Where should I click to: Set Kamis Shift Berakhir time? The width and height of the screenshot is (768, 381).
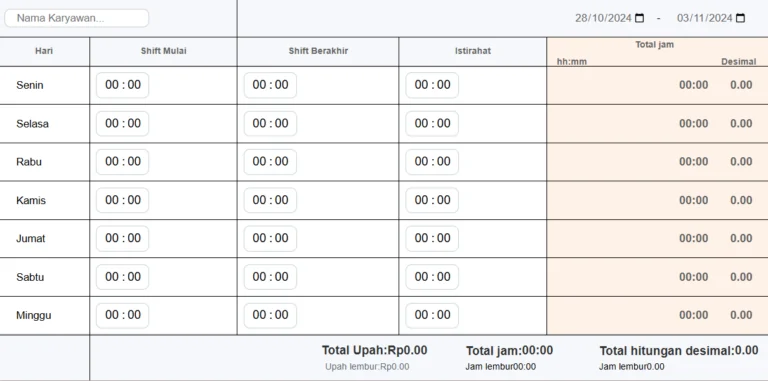(270, 200)
